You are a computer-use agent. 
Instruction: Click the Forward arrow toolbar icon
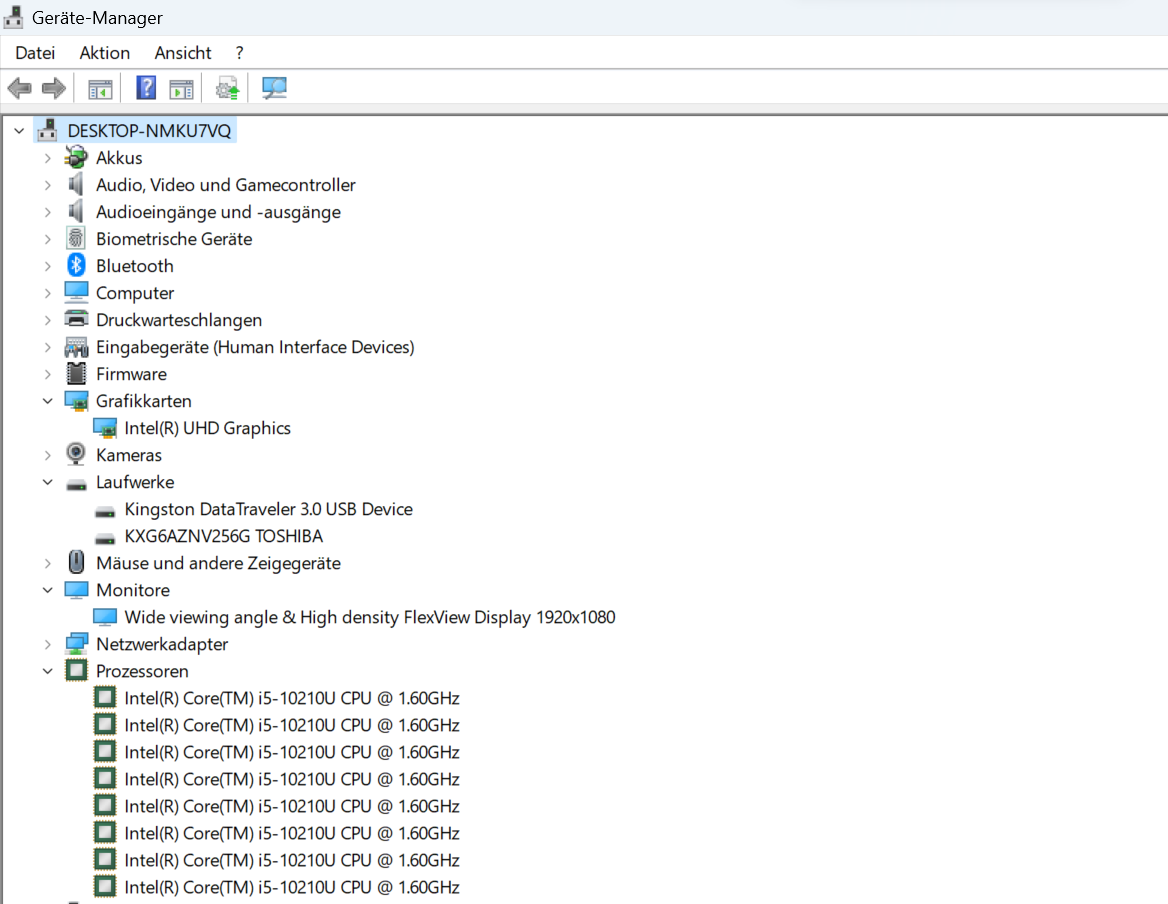coord(54,89)
